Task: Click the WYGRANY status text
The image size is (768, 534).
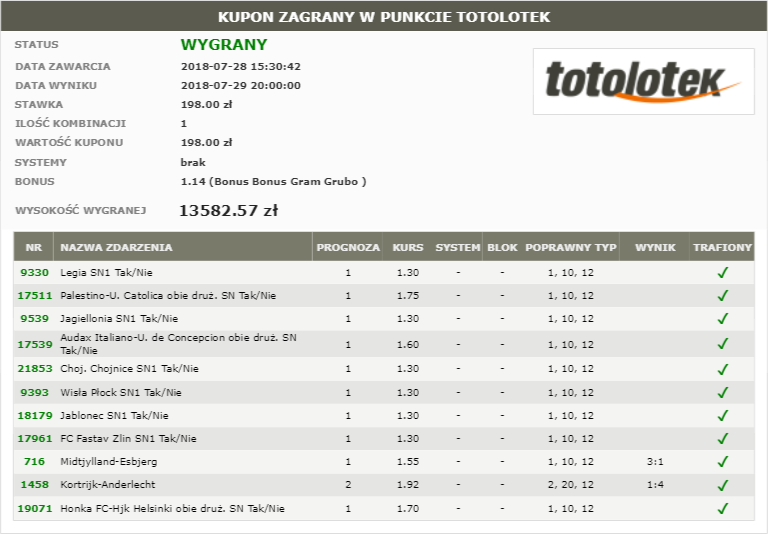Action: 224,45
